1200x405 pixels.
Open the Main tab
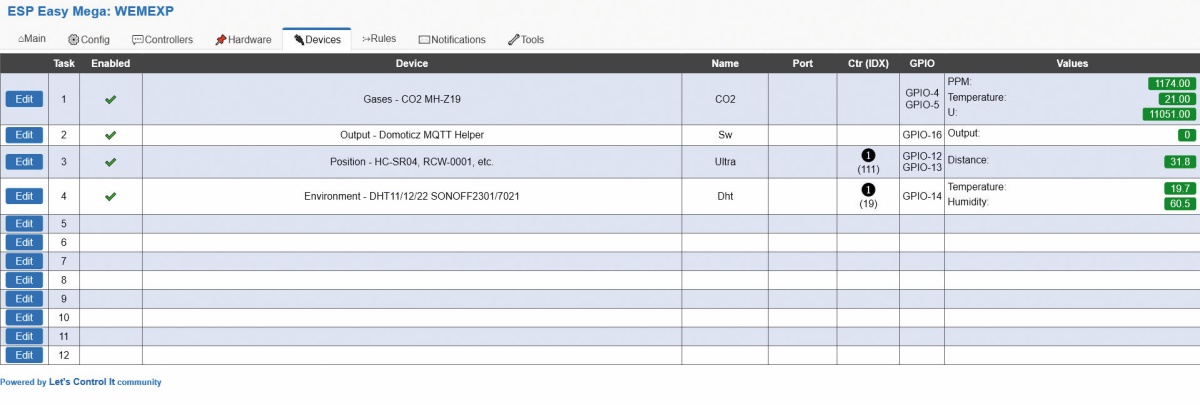32,40
